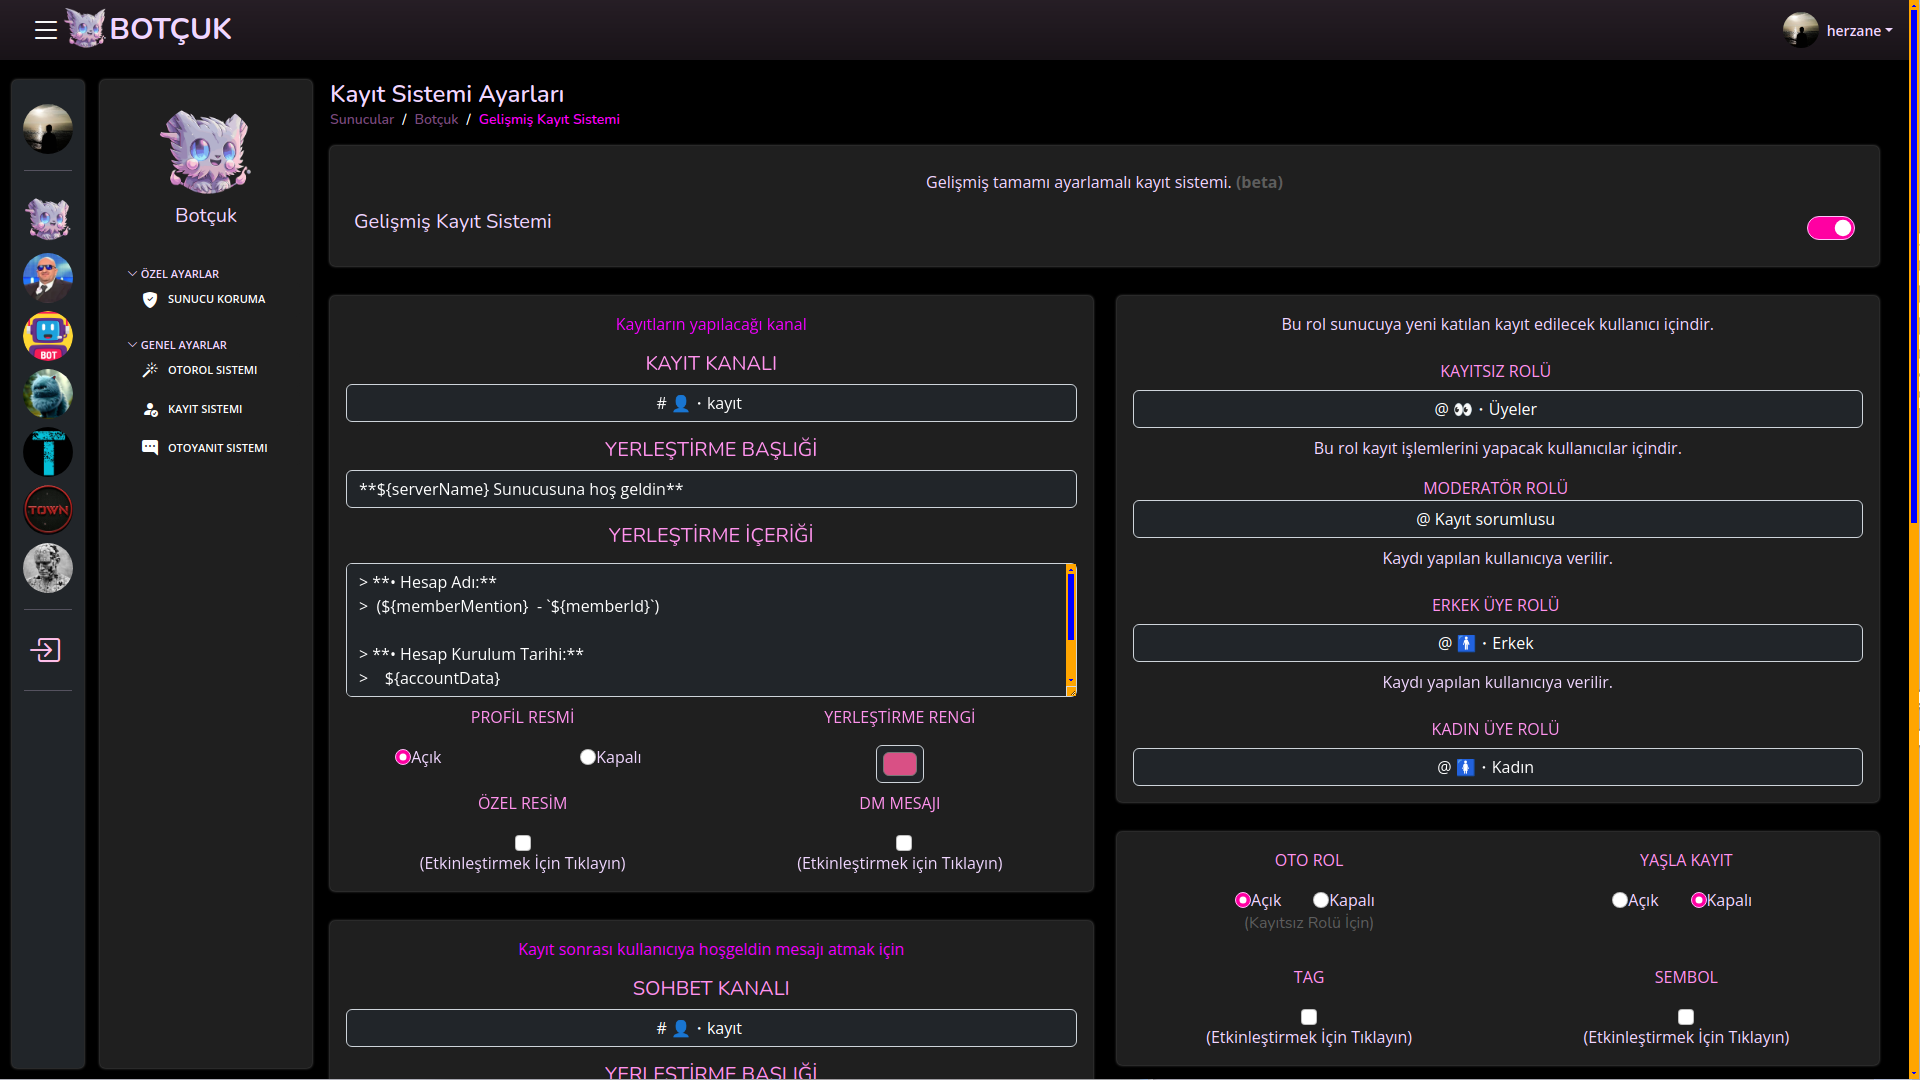The width and height of the screenshot is (1920, 1080).
Task: Click the Otorol Sistemi magic wand icon
Action: click(150, 370)
